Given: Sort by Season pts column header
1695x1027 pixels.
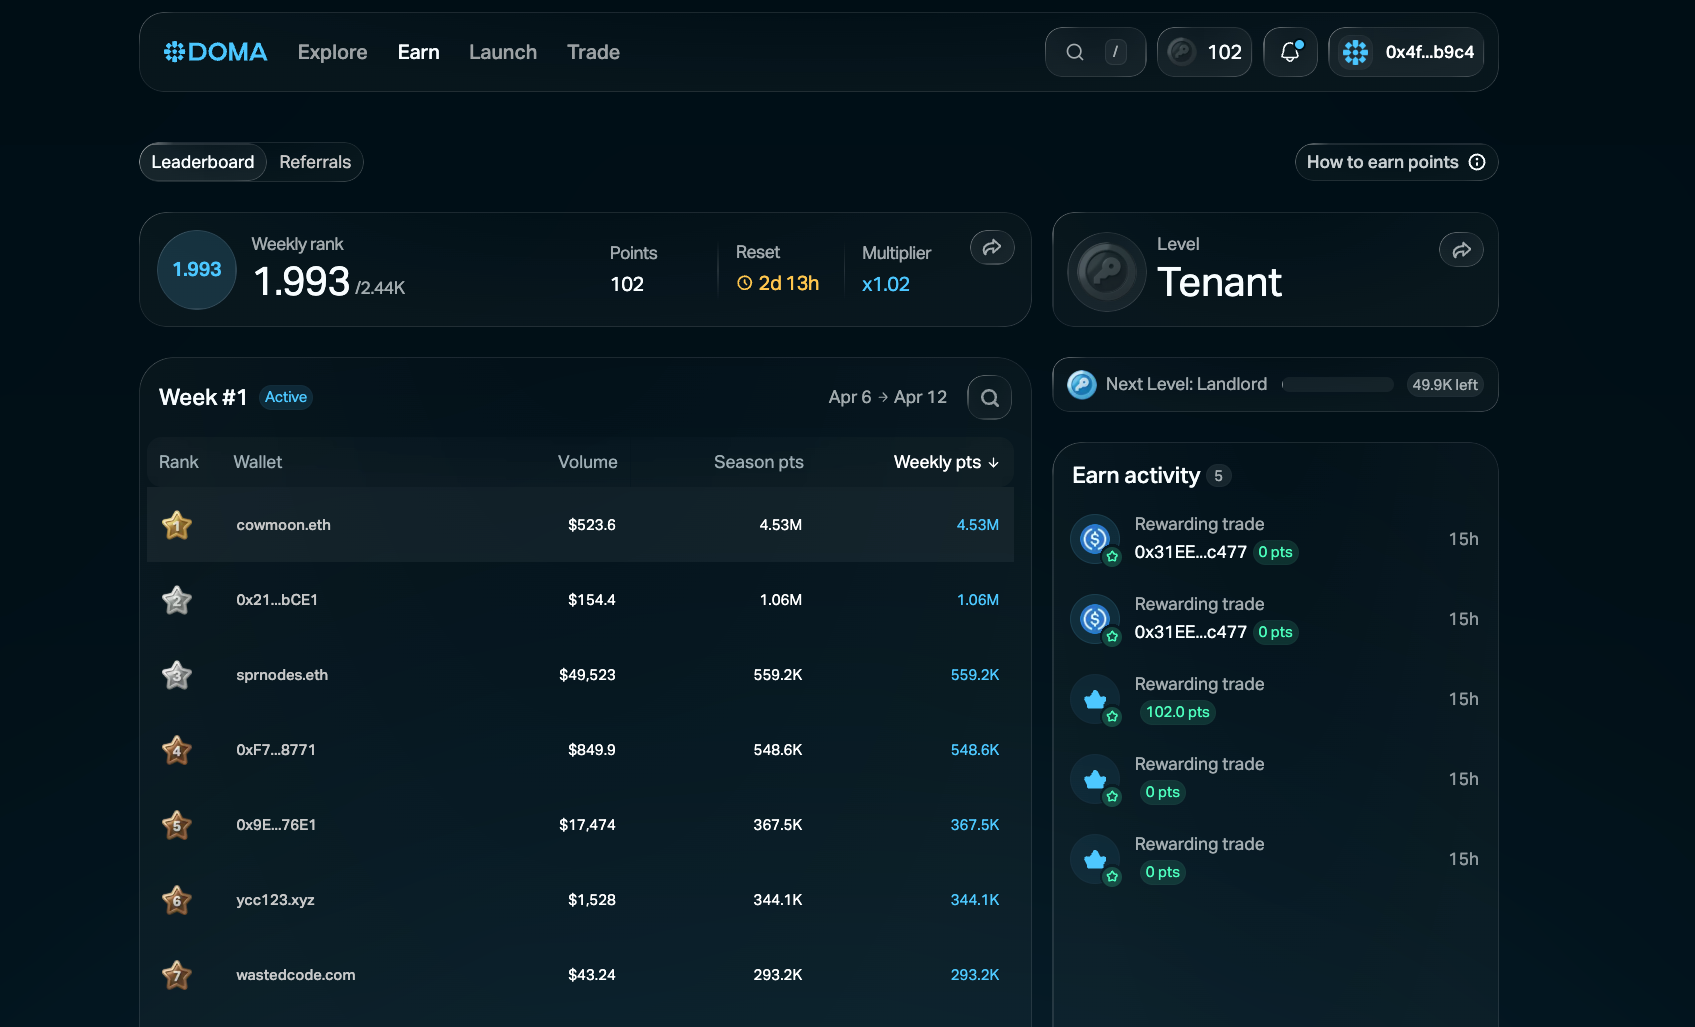Looking at the screenshot, I should 758,462.
